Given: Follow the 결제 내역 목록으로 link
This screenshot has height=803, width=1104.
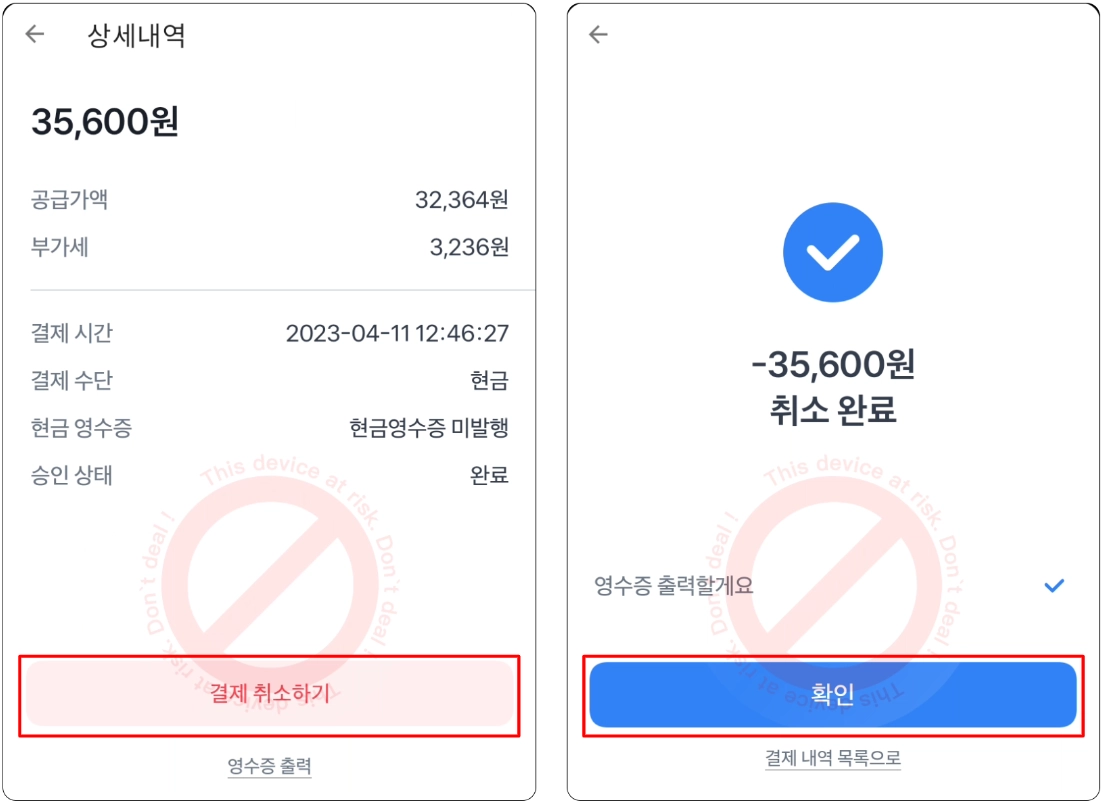Looking at the screenshot, I should point(832,758).
